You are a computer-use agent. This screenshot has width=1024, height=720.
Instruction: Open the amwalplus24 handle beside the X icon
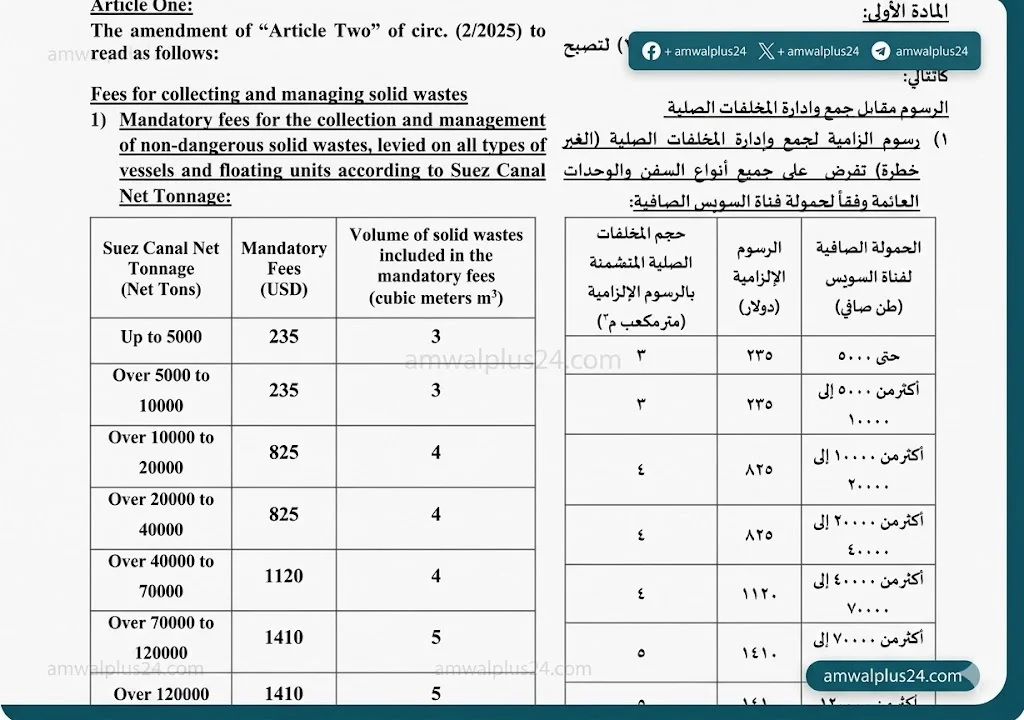pyautogui.click(x=823, y=51)
